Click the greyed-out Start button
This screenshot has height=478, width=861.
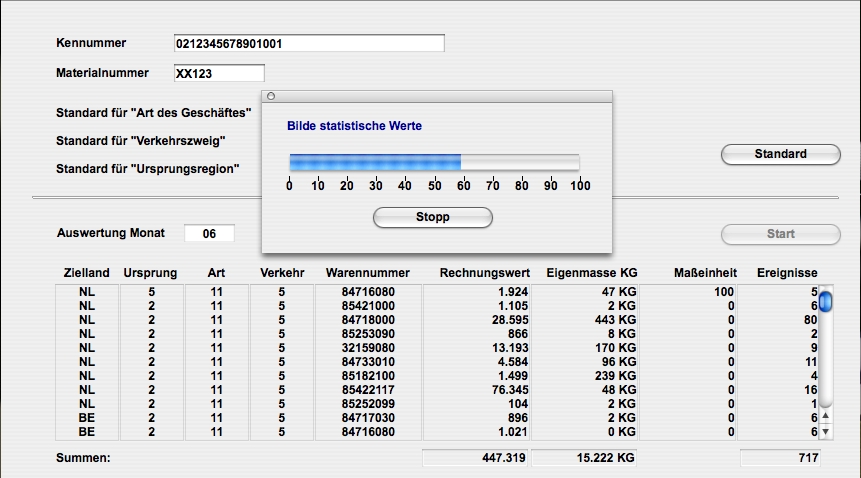click(x=780, y=234)
